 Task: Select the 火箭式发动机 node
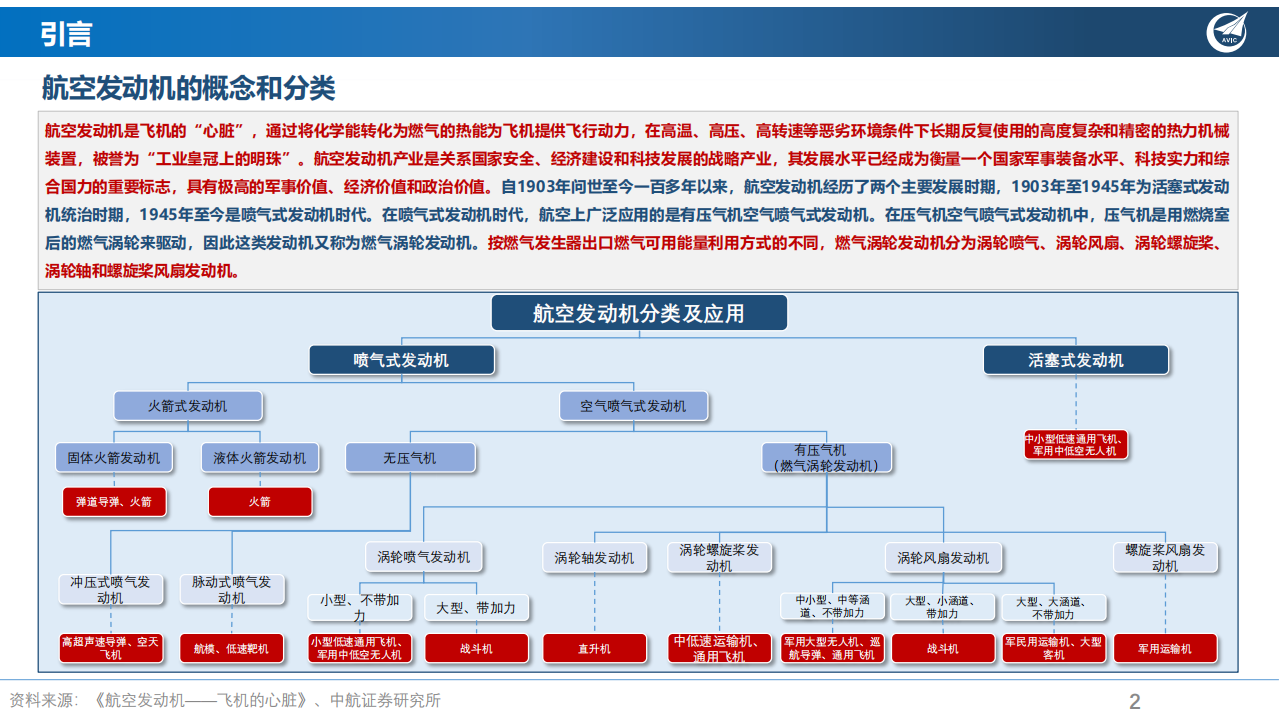tap(187, 405)
